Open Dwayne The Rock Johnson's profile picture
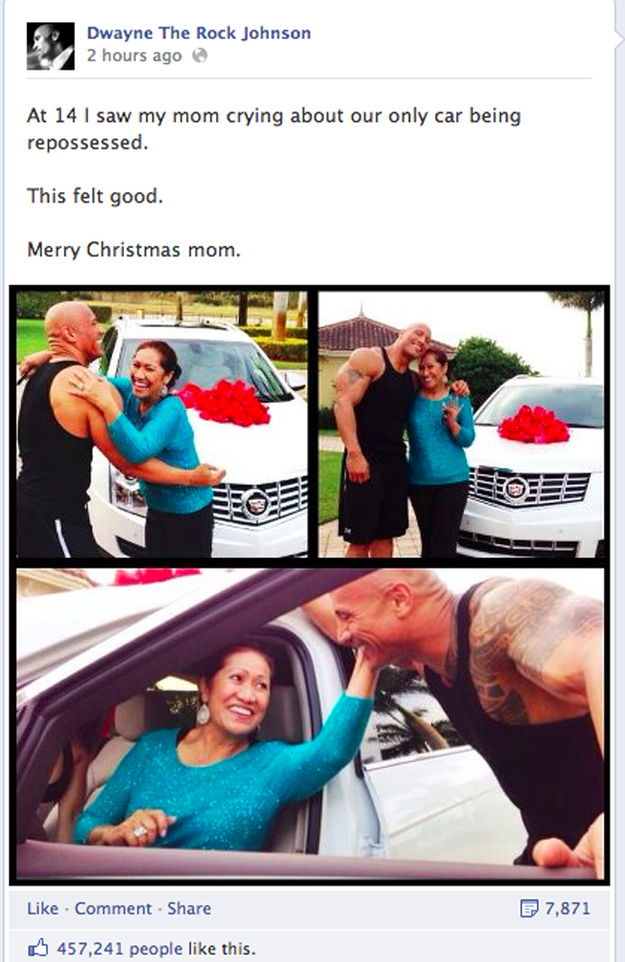This screenshot has width=625, height=962. [x=50, y=46]
